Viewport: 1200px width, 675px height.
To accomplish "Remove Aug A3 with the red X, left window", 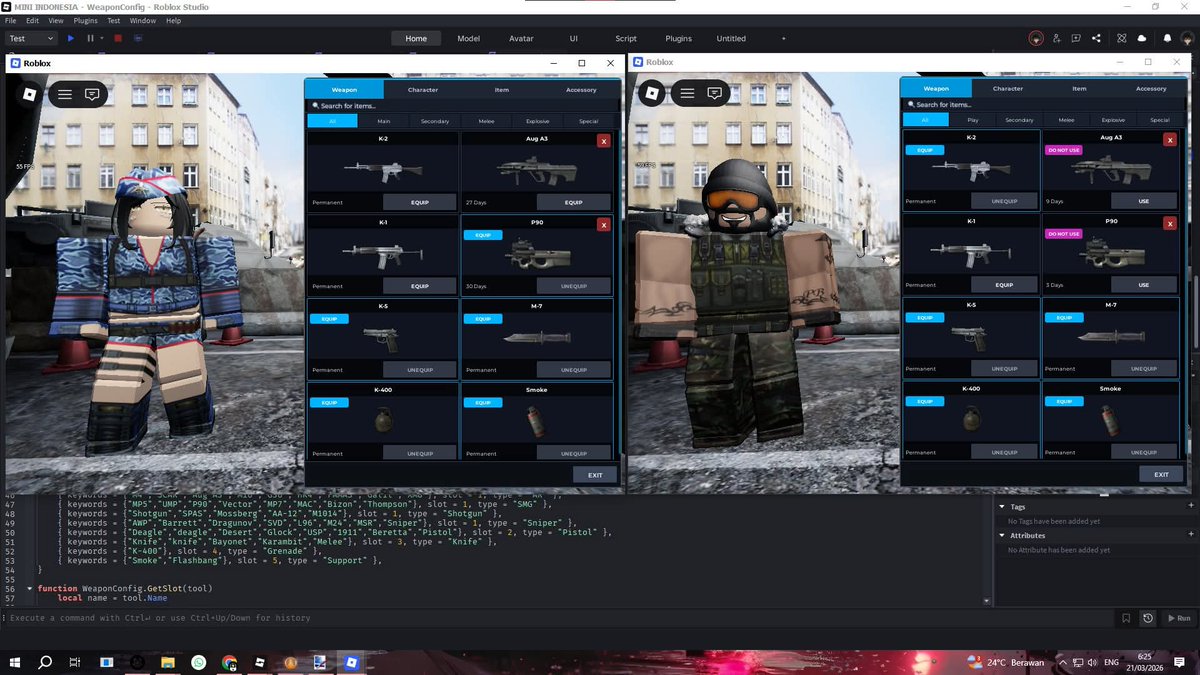I will point(603,141).
